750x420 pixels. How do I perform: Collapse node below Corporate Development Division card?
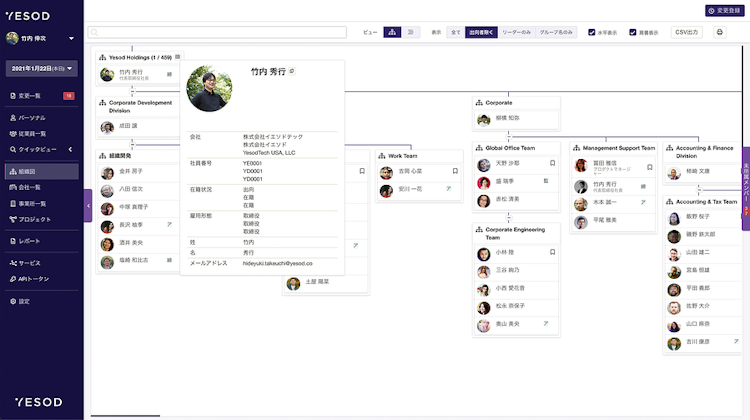(132, 144)
